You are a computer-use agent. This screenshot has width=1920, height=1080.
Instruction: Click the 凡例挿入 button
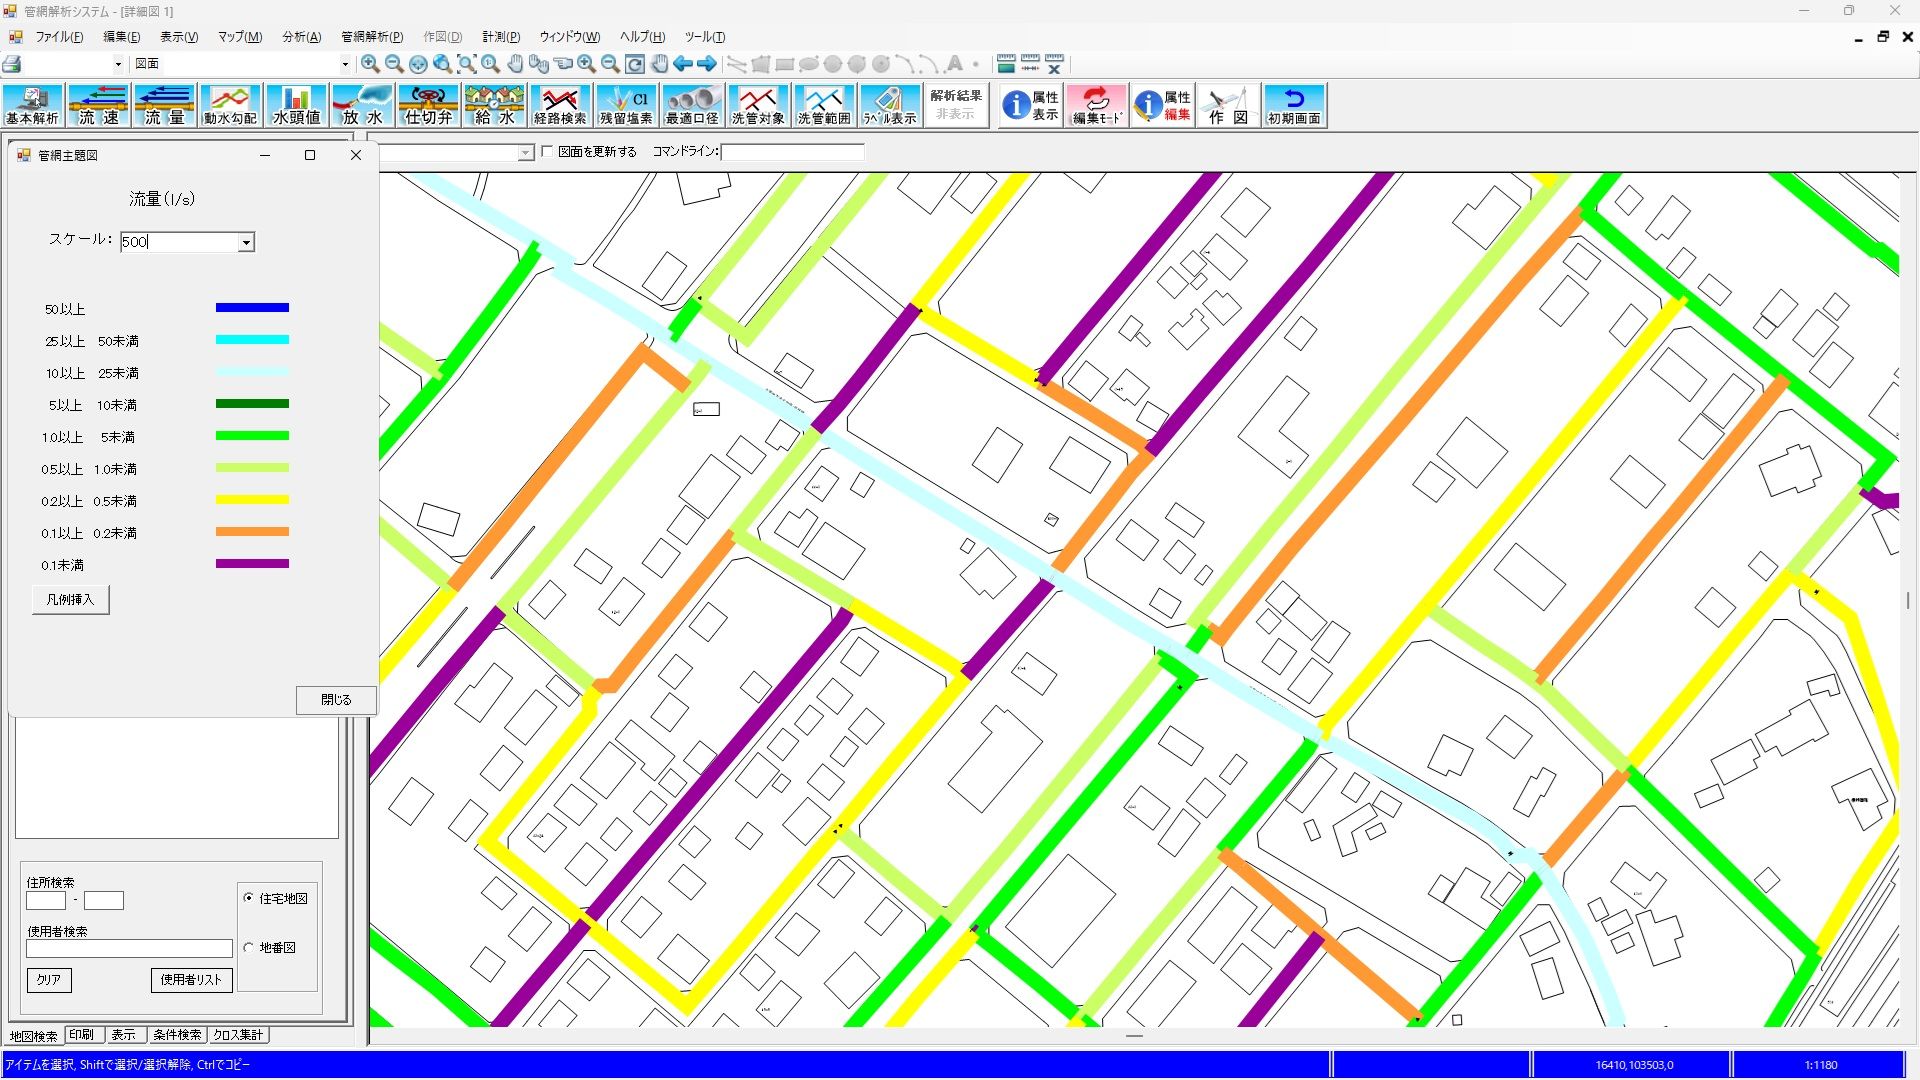pos(70,599)
